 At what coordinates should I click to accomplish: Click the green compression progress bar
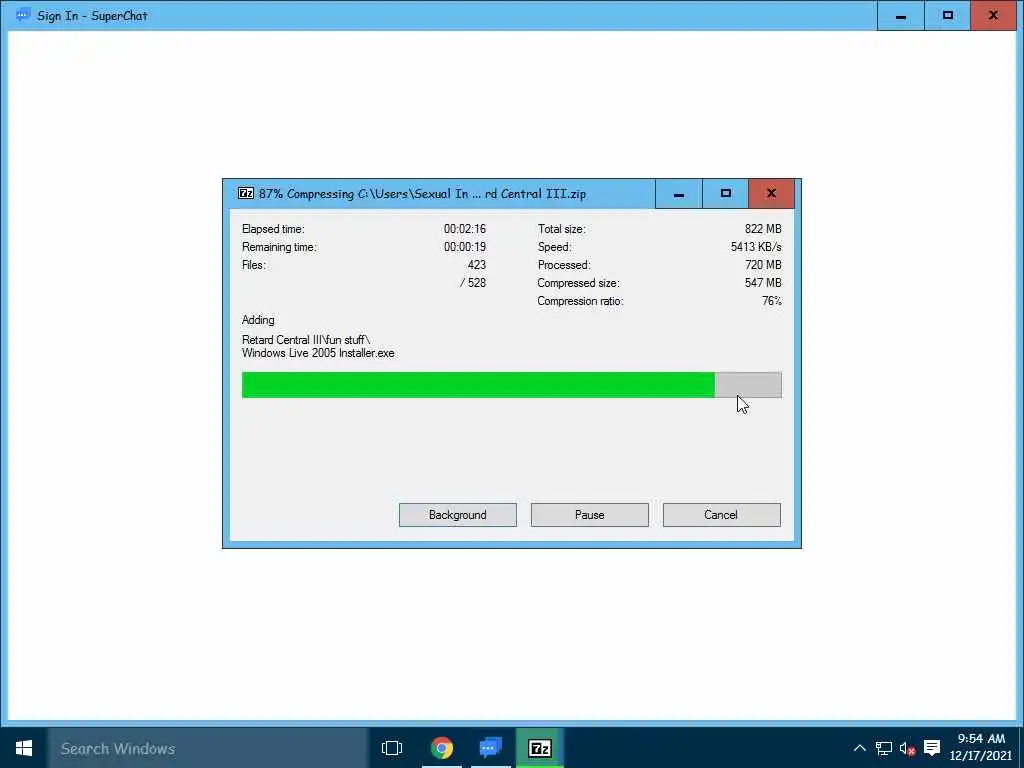(x=511, y=385)
